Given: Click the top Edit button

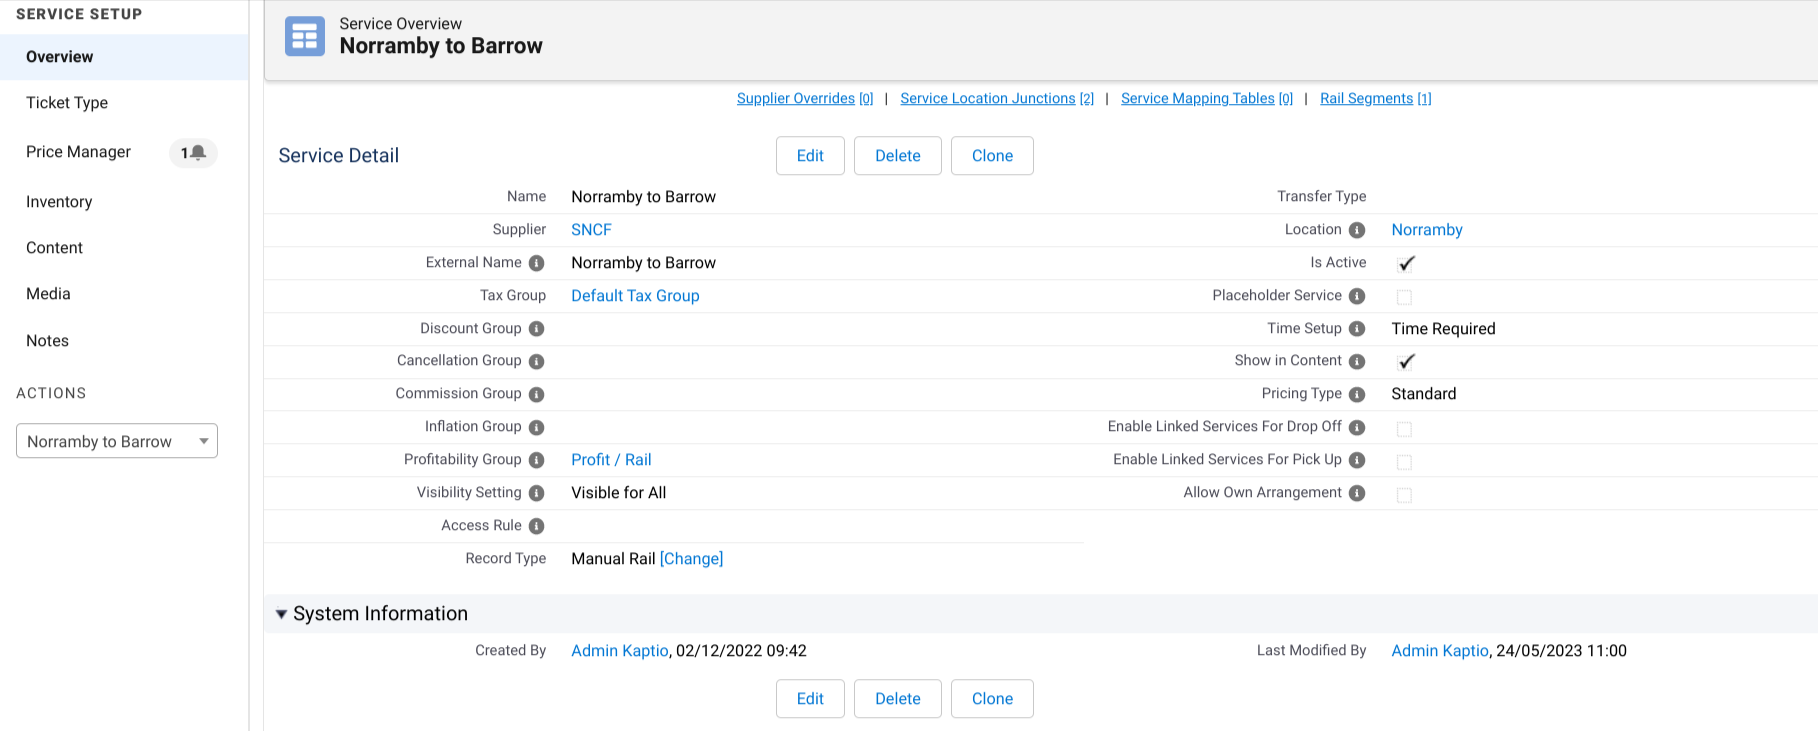Looking at the screenshot, I should click(809, 156).
